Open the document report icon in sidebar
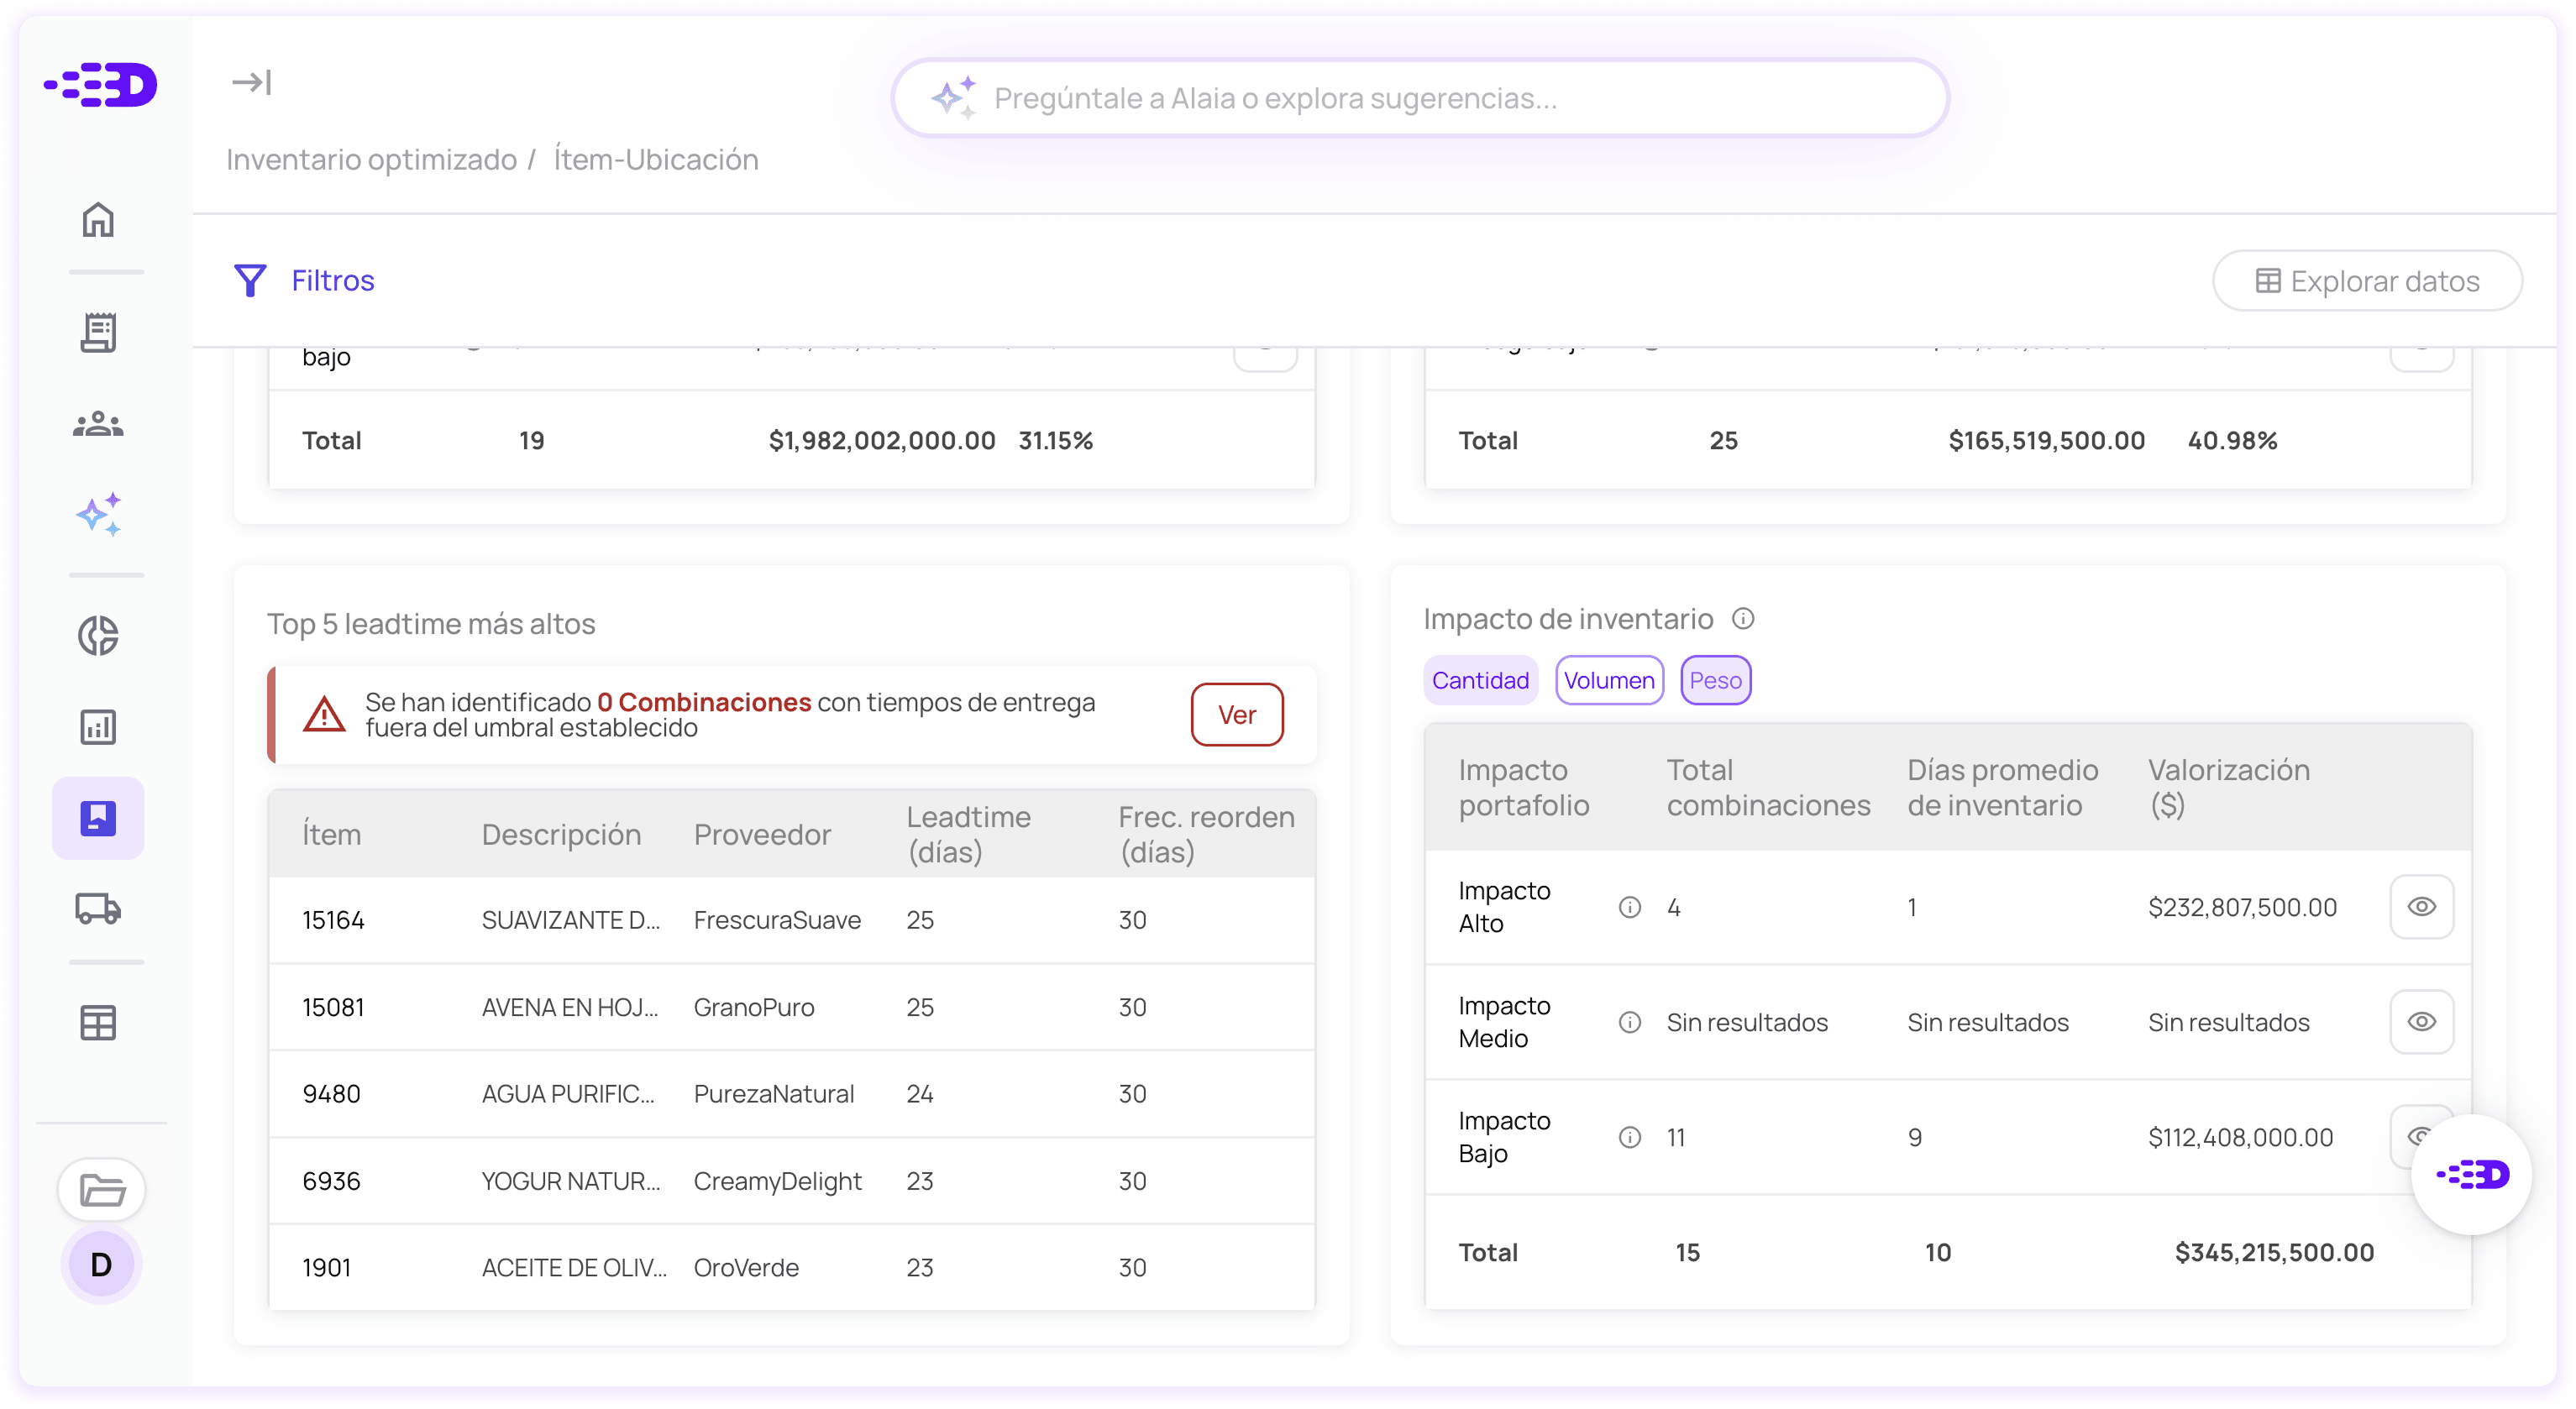 coord(98,332)
